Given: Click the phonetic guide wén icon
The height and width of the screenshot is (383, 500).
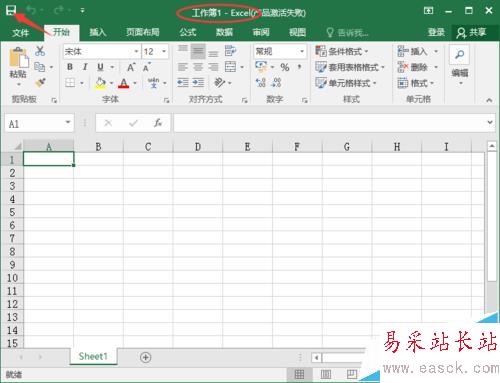Looking at the screenshot, I should 153,82.
